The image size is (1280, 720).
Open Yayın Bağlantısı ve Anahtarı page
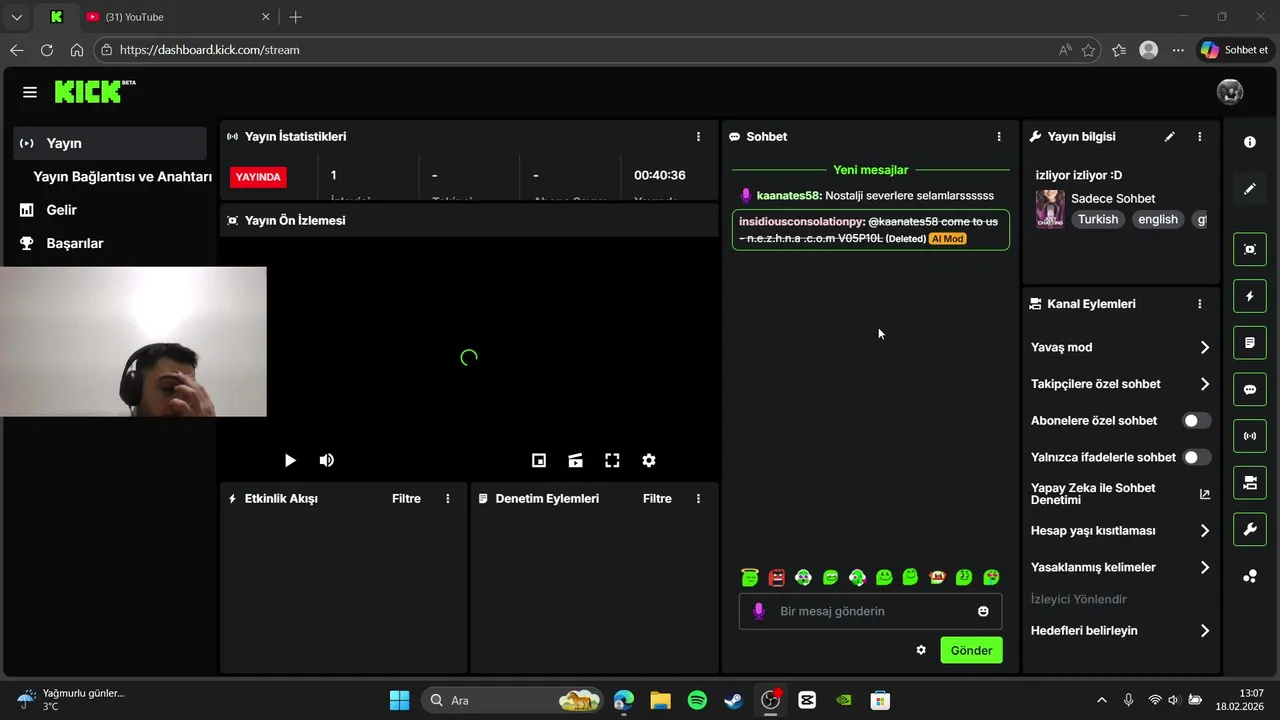(x=122, y=177)
